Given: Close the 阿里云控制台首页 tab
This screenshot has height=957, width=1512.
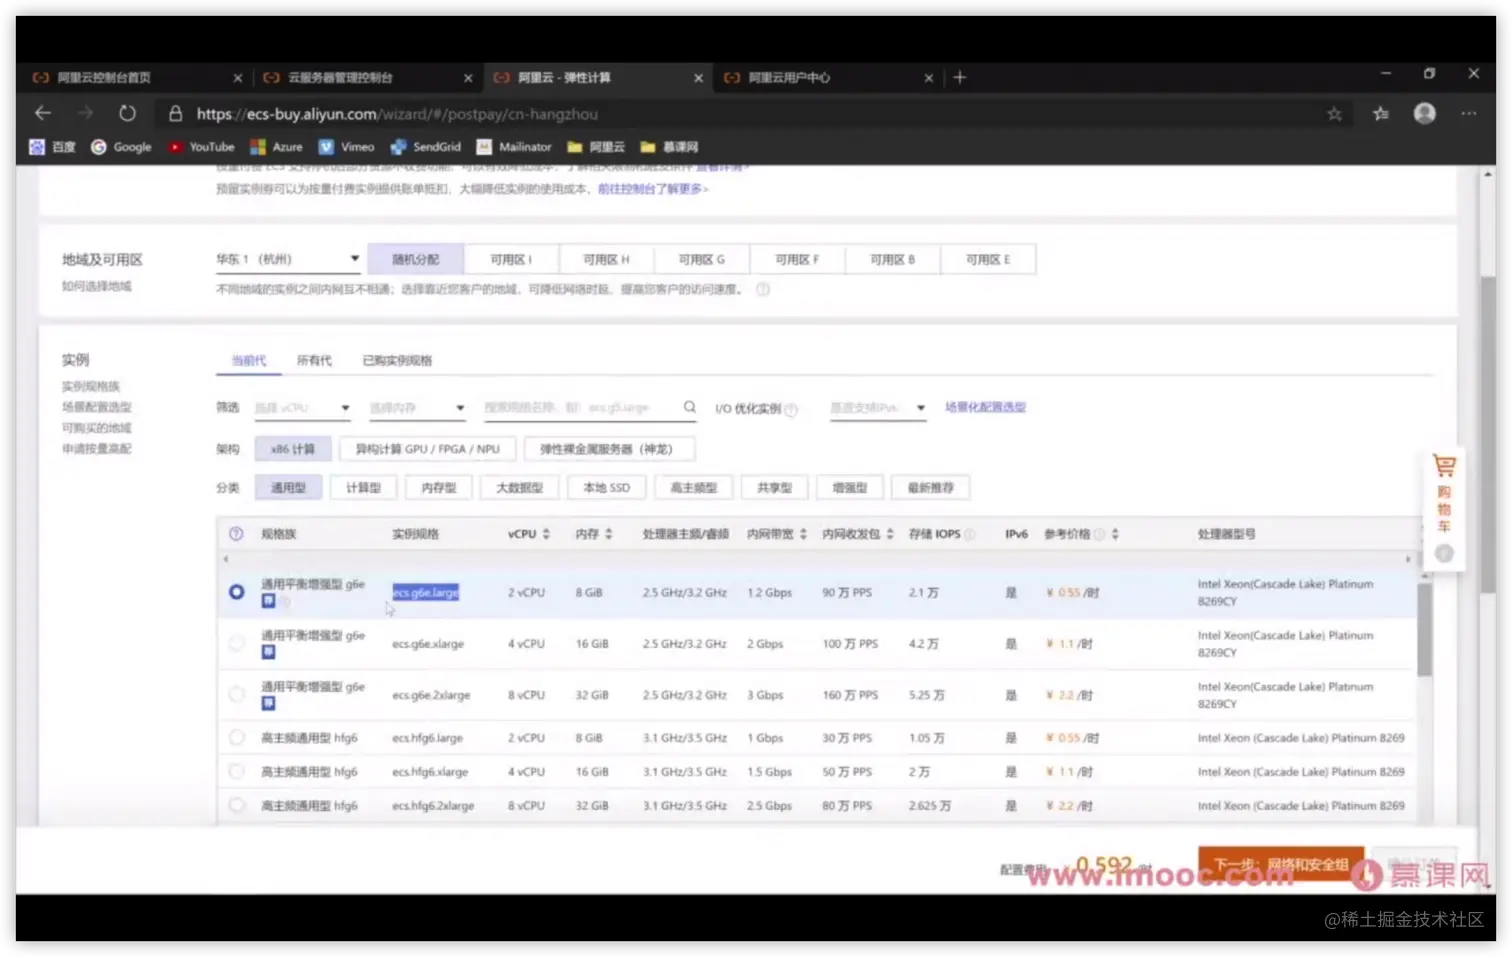Looking at the screenshot, I should coord(237,78).
